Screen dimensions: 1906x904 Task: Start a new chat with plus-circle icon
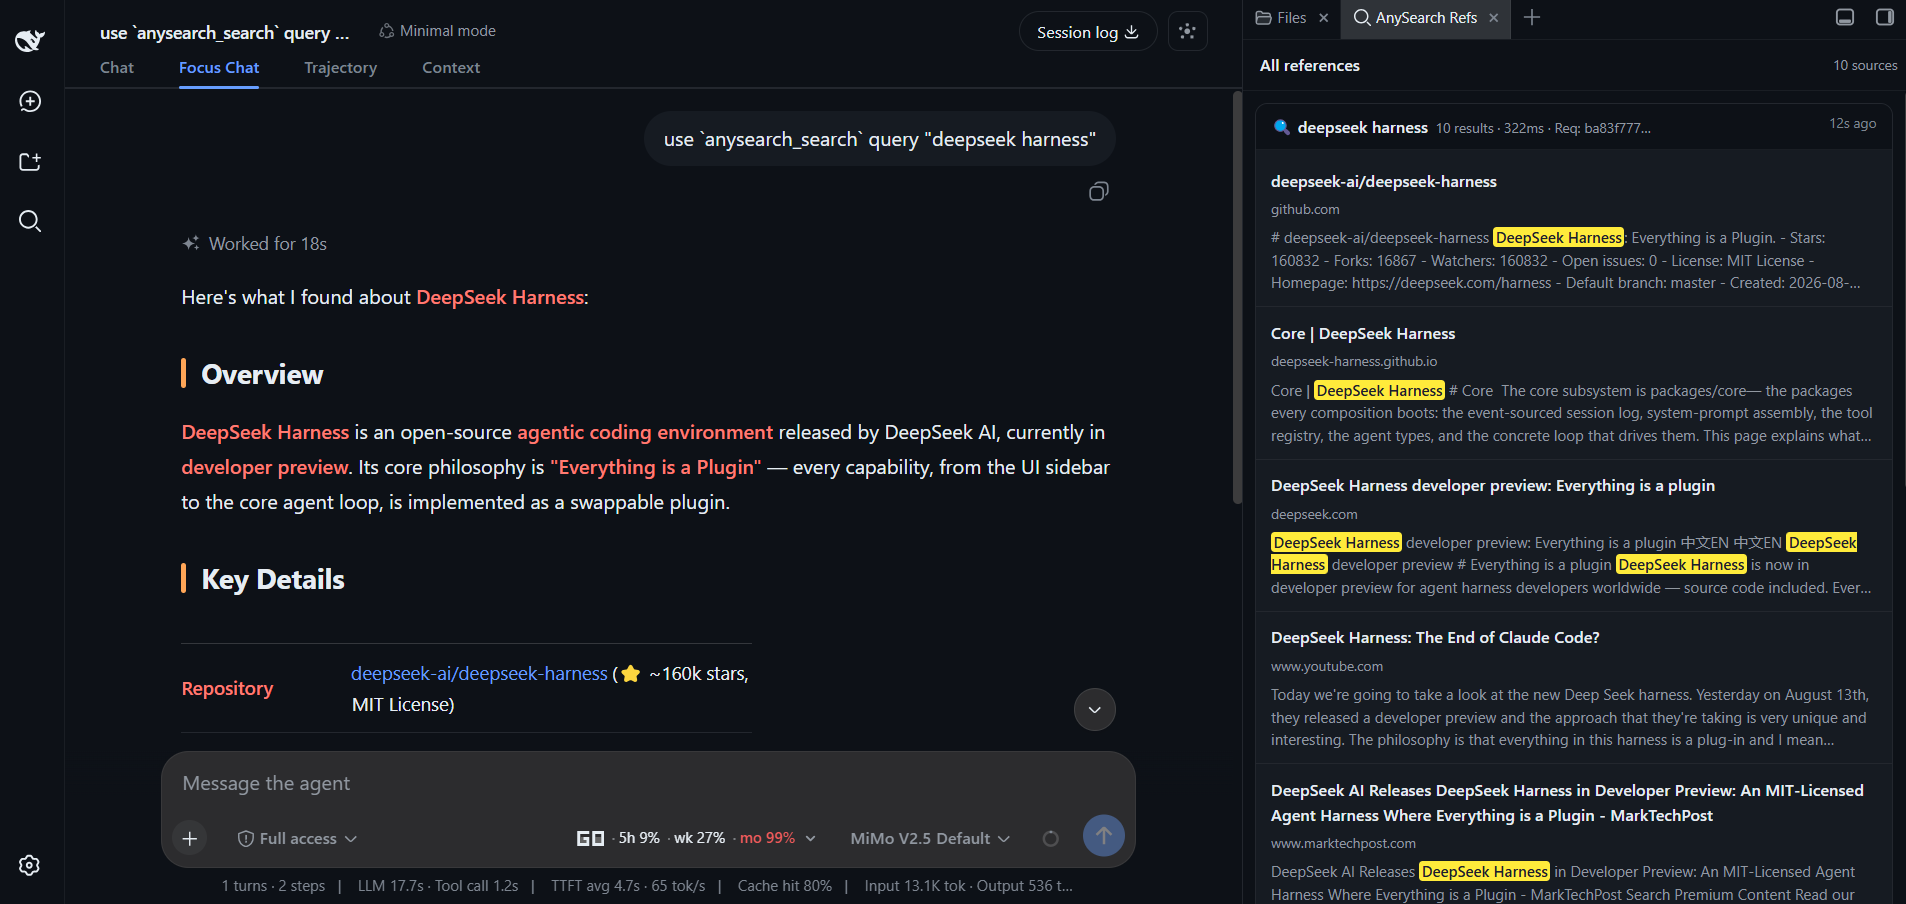[30, 101]
